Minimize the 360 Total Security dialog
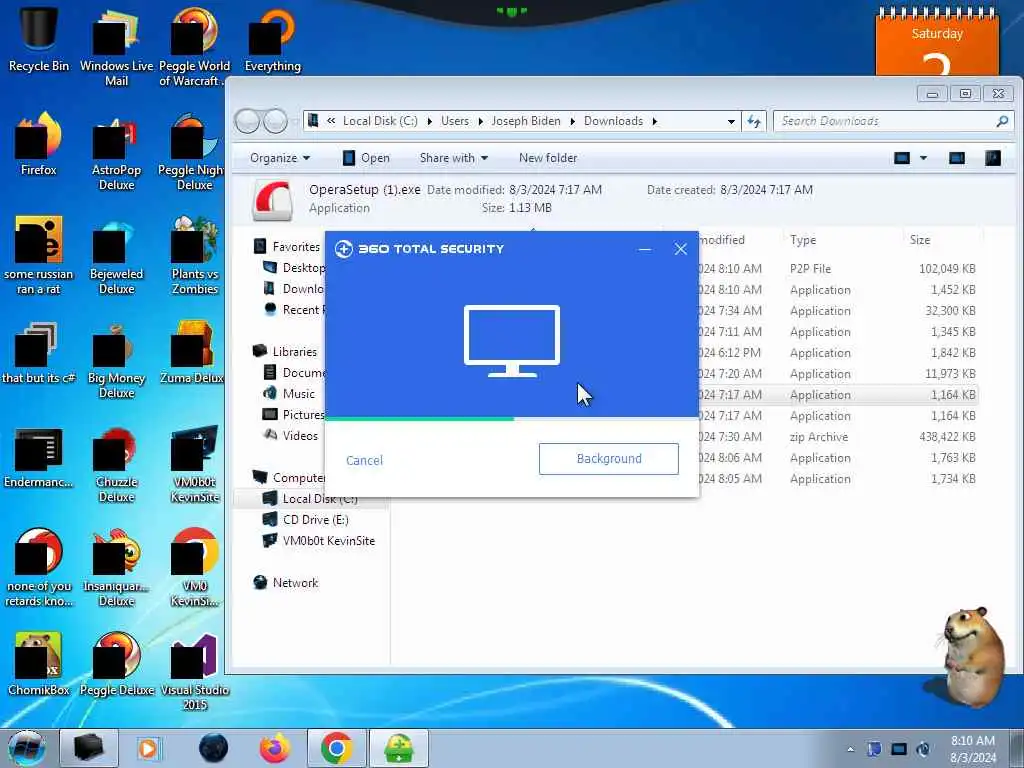 coord(645,249)
